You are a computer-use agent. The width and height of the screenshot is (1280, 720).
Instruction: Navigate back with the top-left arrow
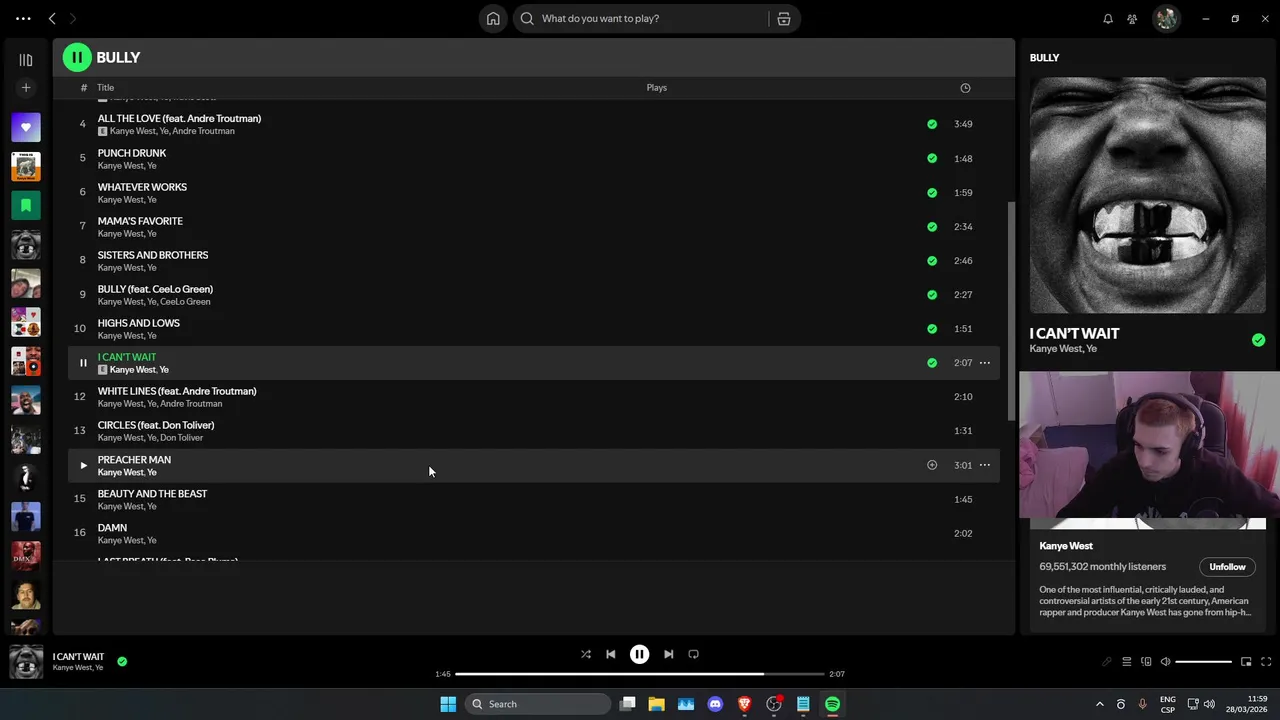pyautogui.click(x=52, y=18)
